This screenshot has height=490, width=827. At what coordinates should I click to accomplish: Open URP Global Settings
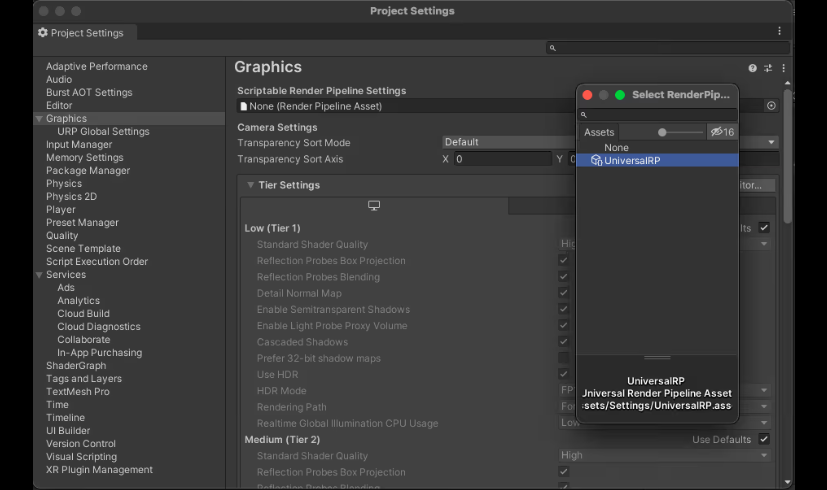103,131
